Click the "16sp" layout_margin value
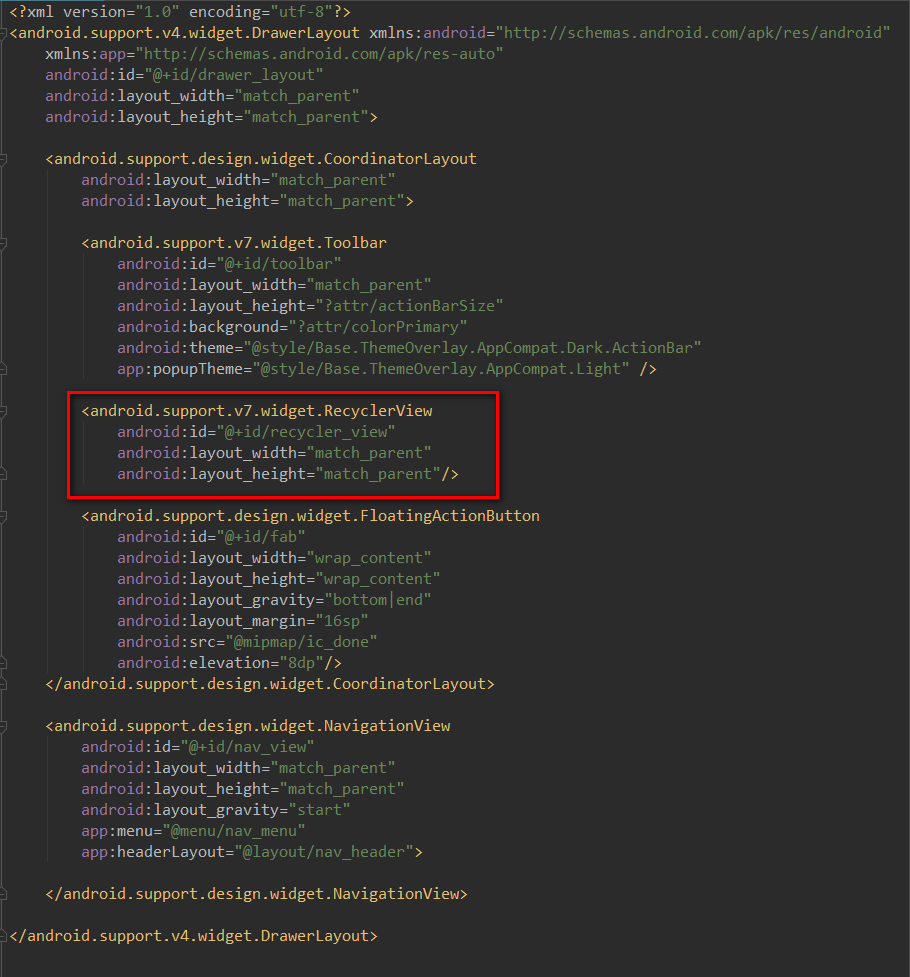Viewport: 910px width, 977px height. 342,621
